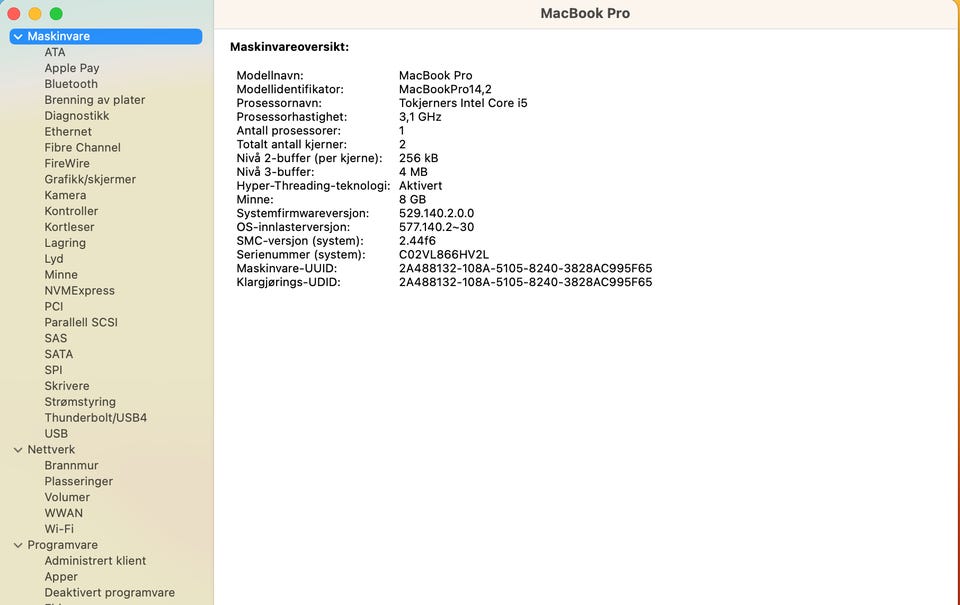Viewport: 960px width, 605px height.
Task: Select Plasseringer in the sidebar
Action: click(x=78, y=482)
